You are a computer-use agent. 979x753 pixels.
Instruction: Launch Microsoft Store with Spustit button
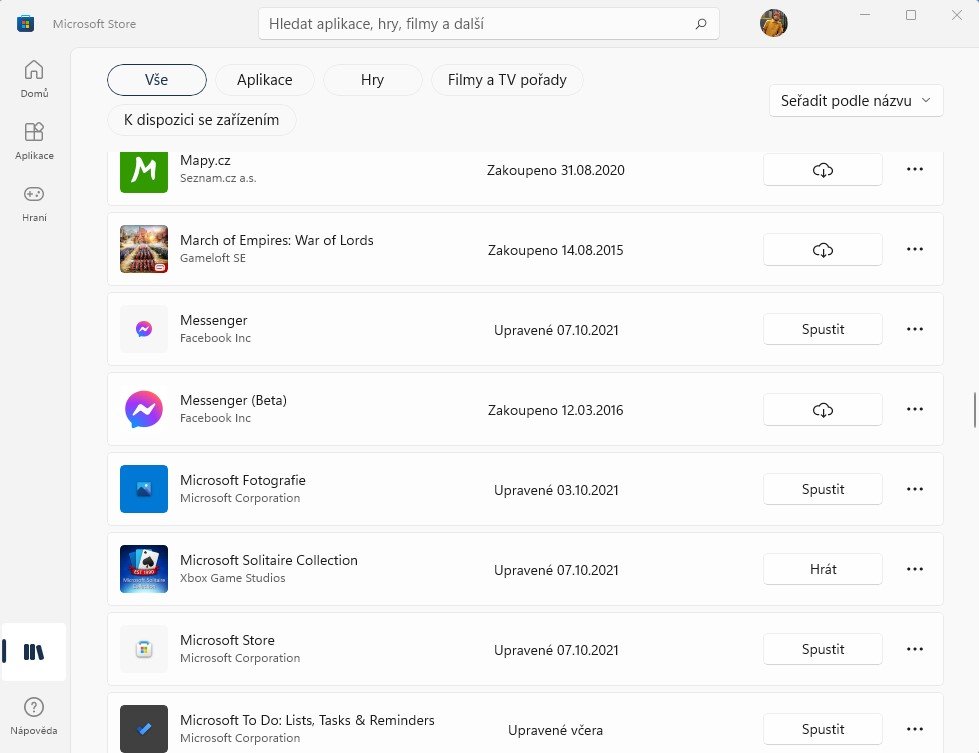click(823, 649)
